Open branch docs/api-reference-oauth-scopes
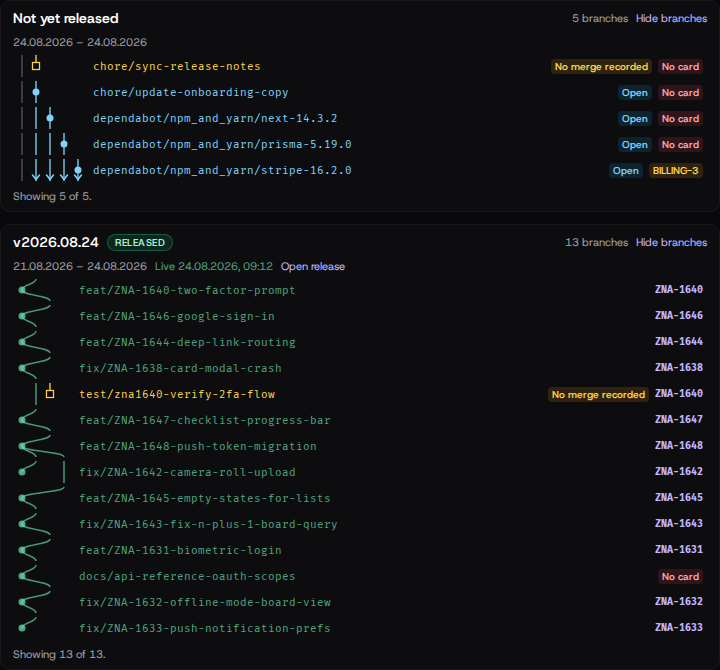 coord(187,576)
